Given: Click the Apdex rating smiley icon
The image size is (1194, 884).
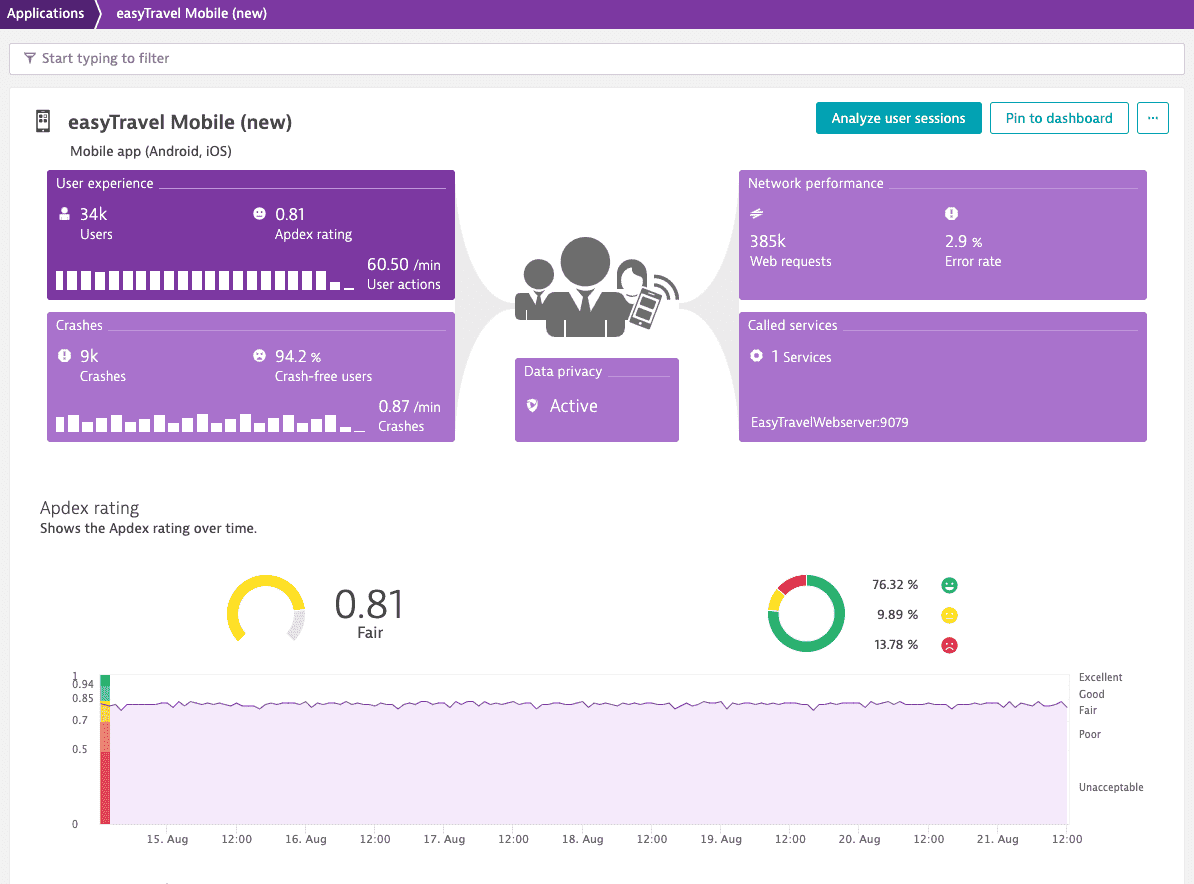Looking at the screenshot, I should [x=260, y=214].
